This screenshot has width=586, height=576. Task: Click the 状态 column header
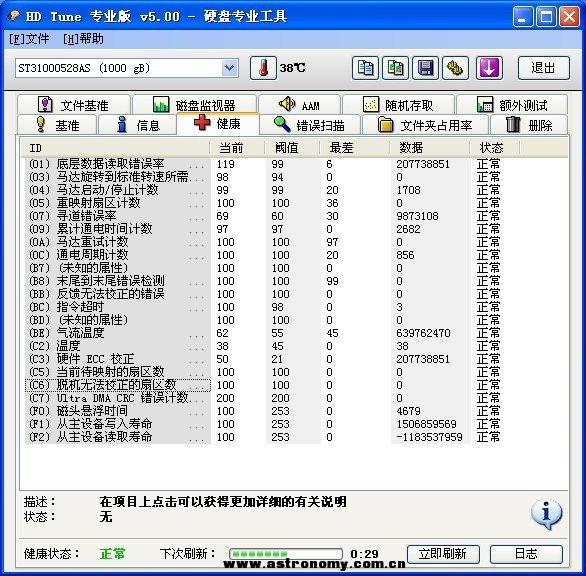click(x=495, y=148)
